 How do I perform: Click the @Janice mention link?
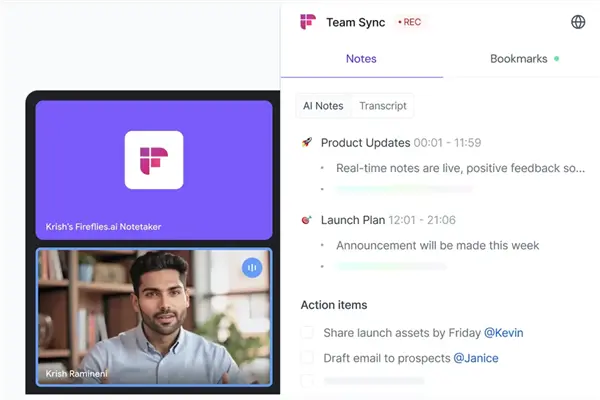475,357
